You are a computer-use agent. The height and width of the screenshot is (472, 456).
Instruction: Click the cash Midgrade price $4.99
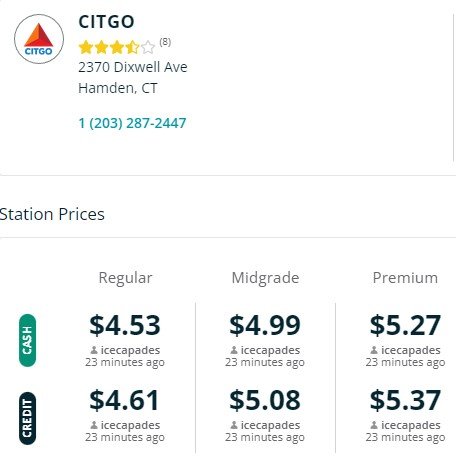coord(265,325)
